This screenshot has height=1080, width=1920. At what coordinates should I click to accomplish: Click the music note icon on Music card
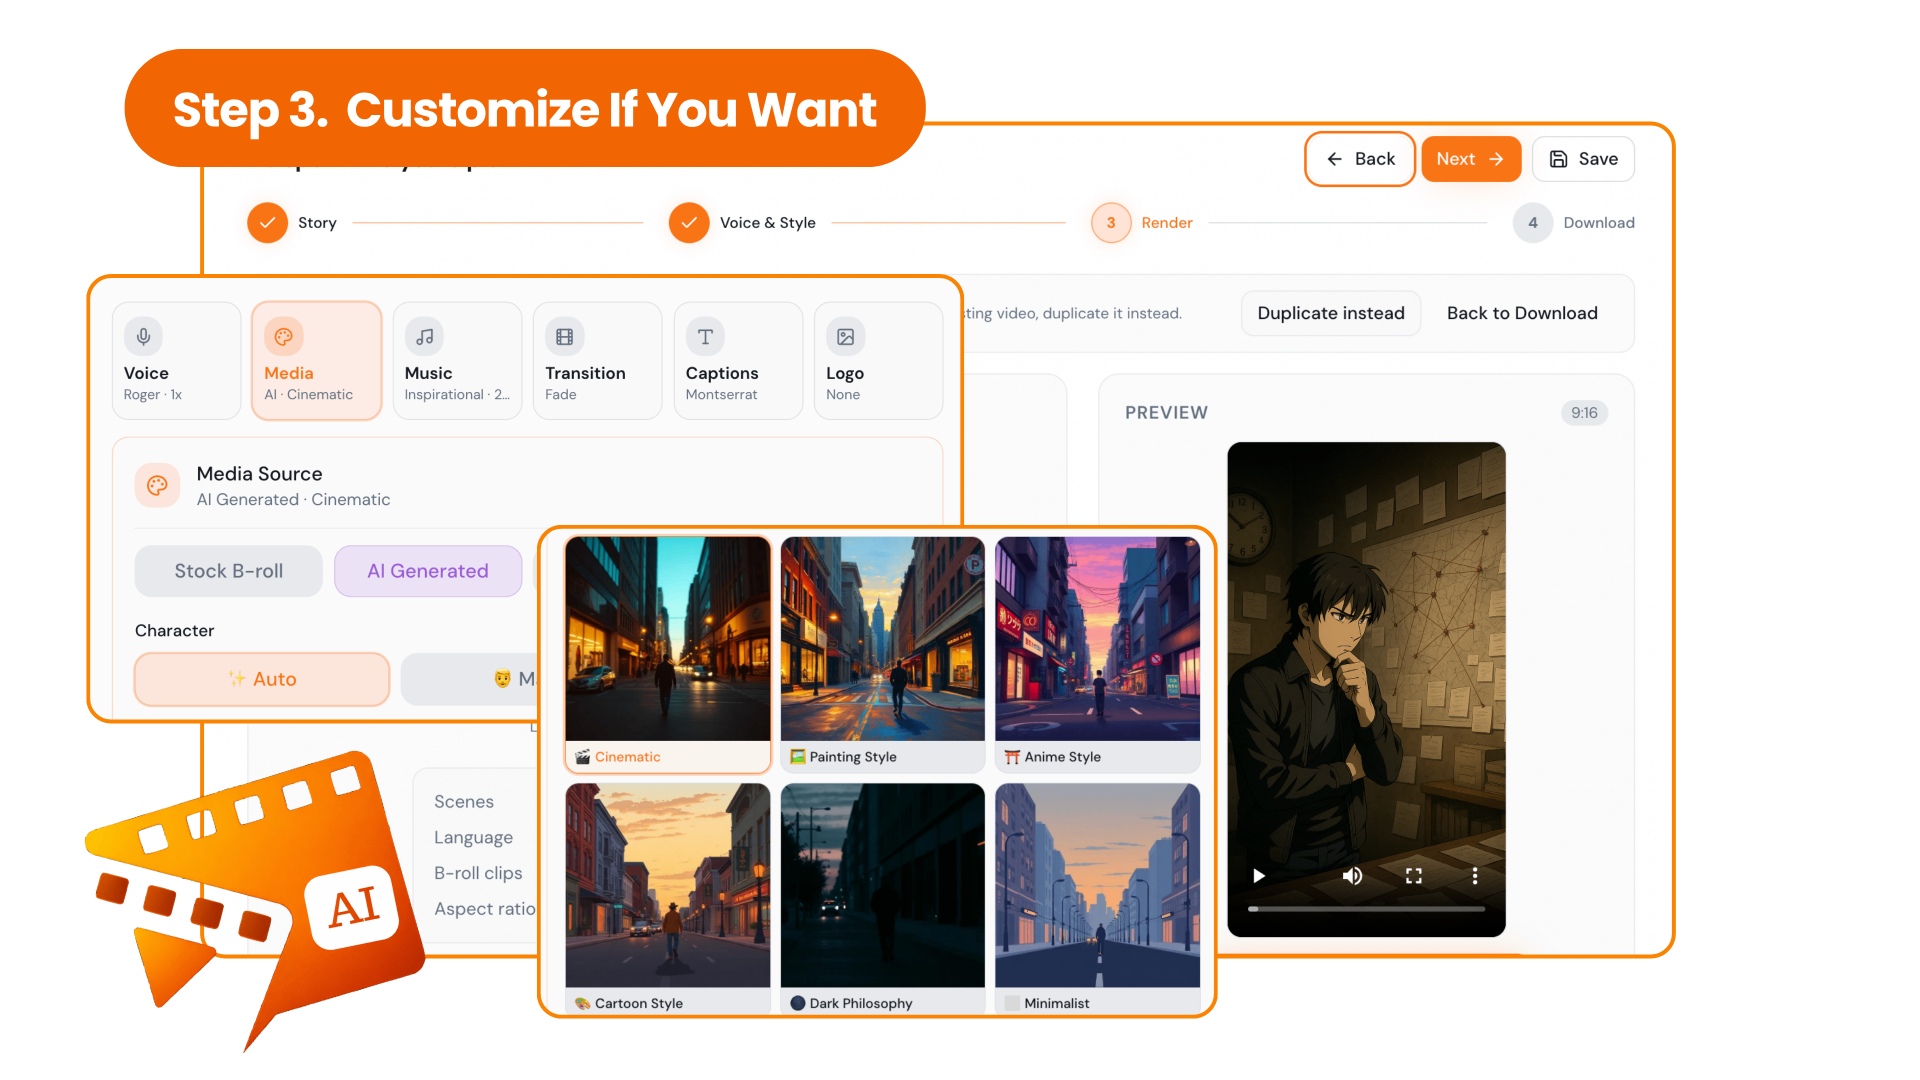425,337
